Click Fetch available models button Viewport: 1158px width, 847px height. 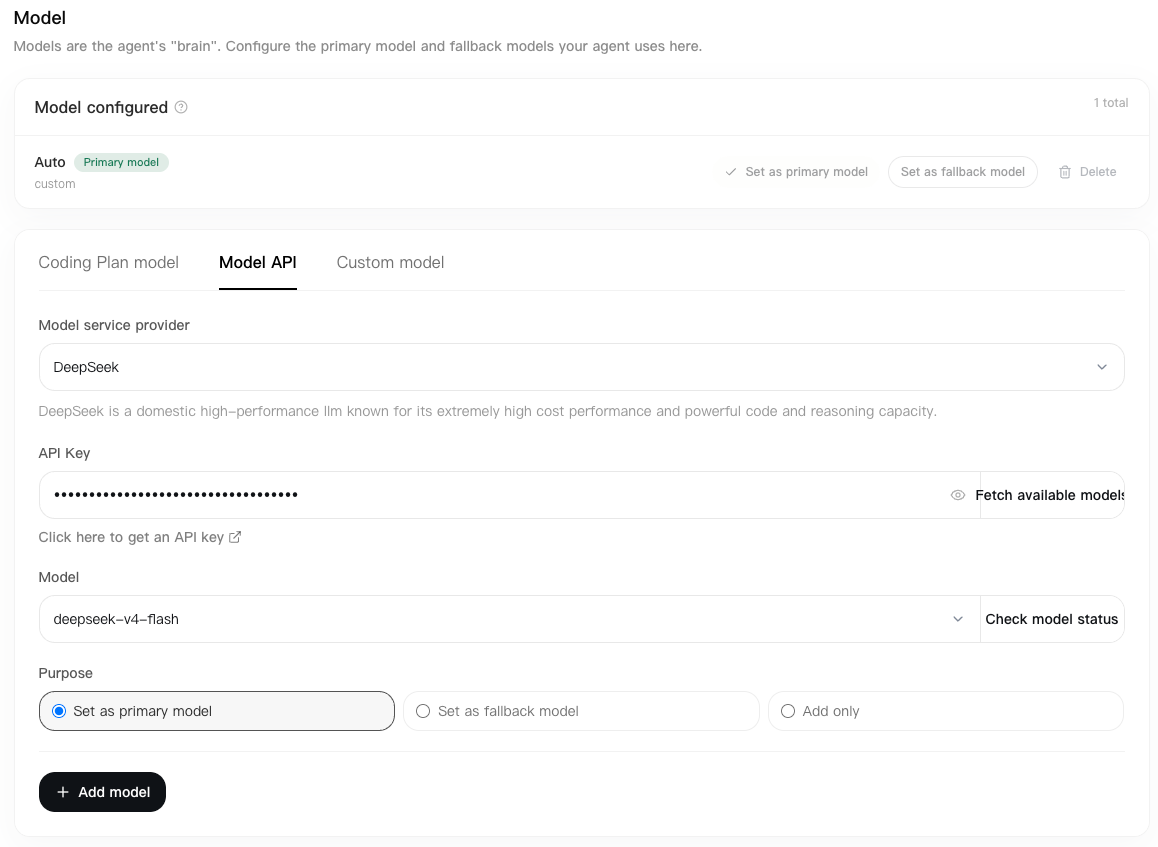tap(1052, 495)
